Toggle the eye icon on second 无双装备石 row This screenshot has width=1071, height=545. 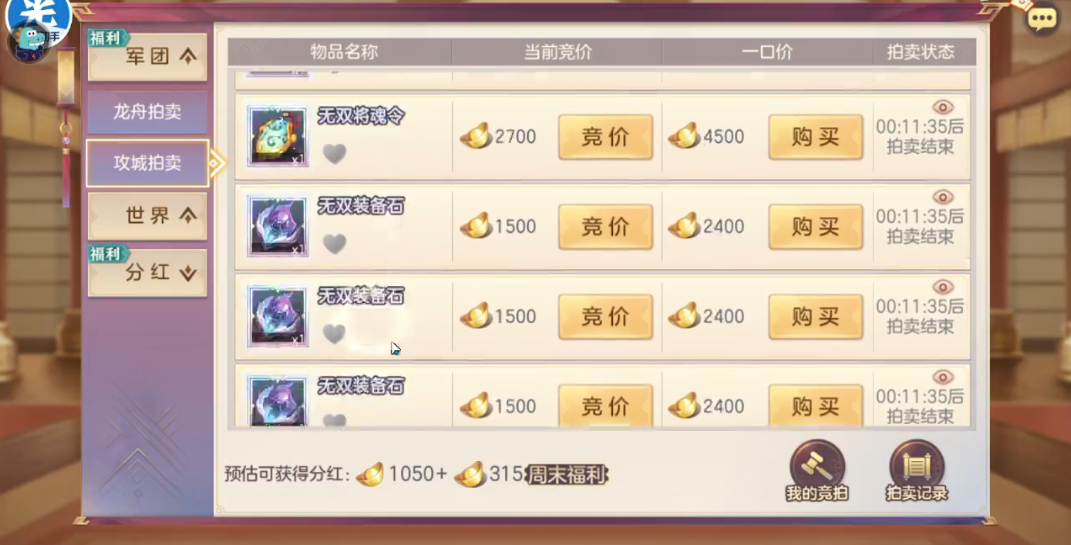pos(943,287)
